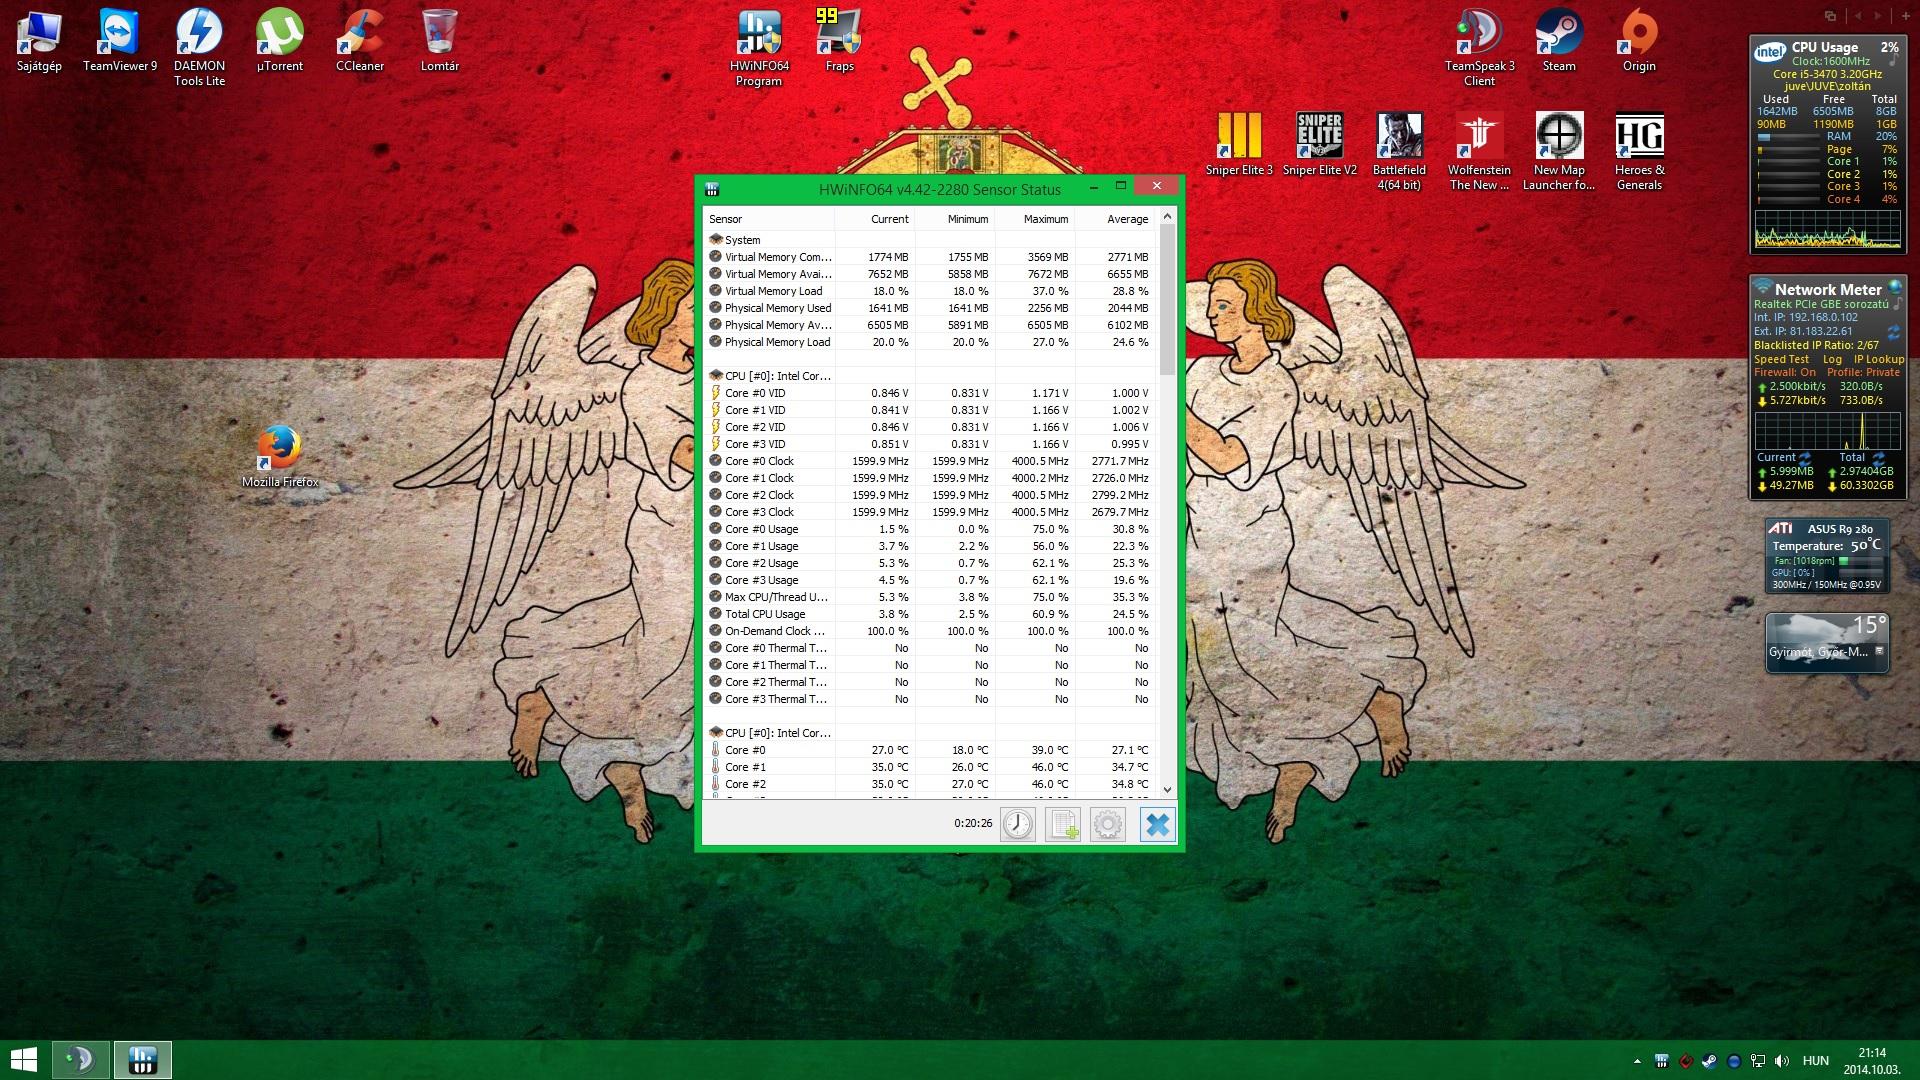The image size is (1920, 1080).
Task: Click HWiNFO64 taskbar button
Action: 142,1060
